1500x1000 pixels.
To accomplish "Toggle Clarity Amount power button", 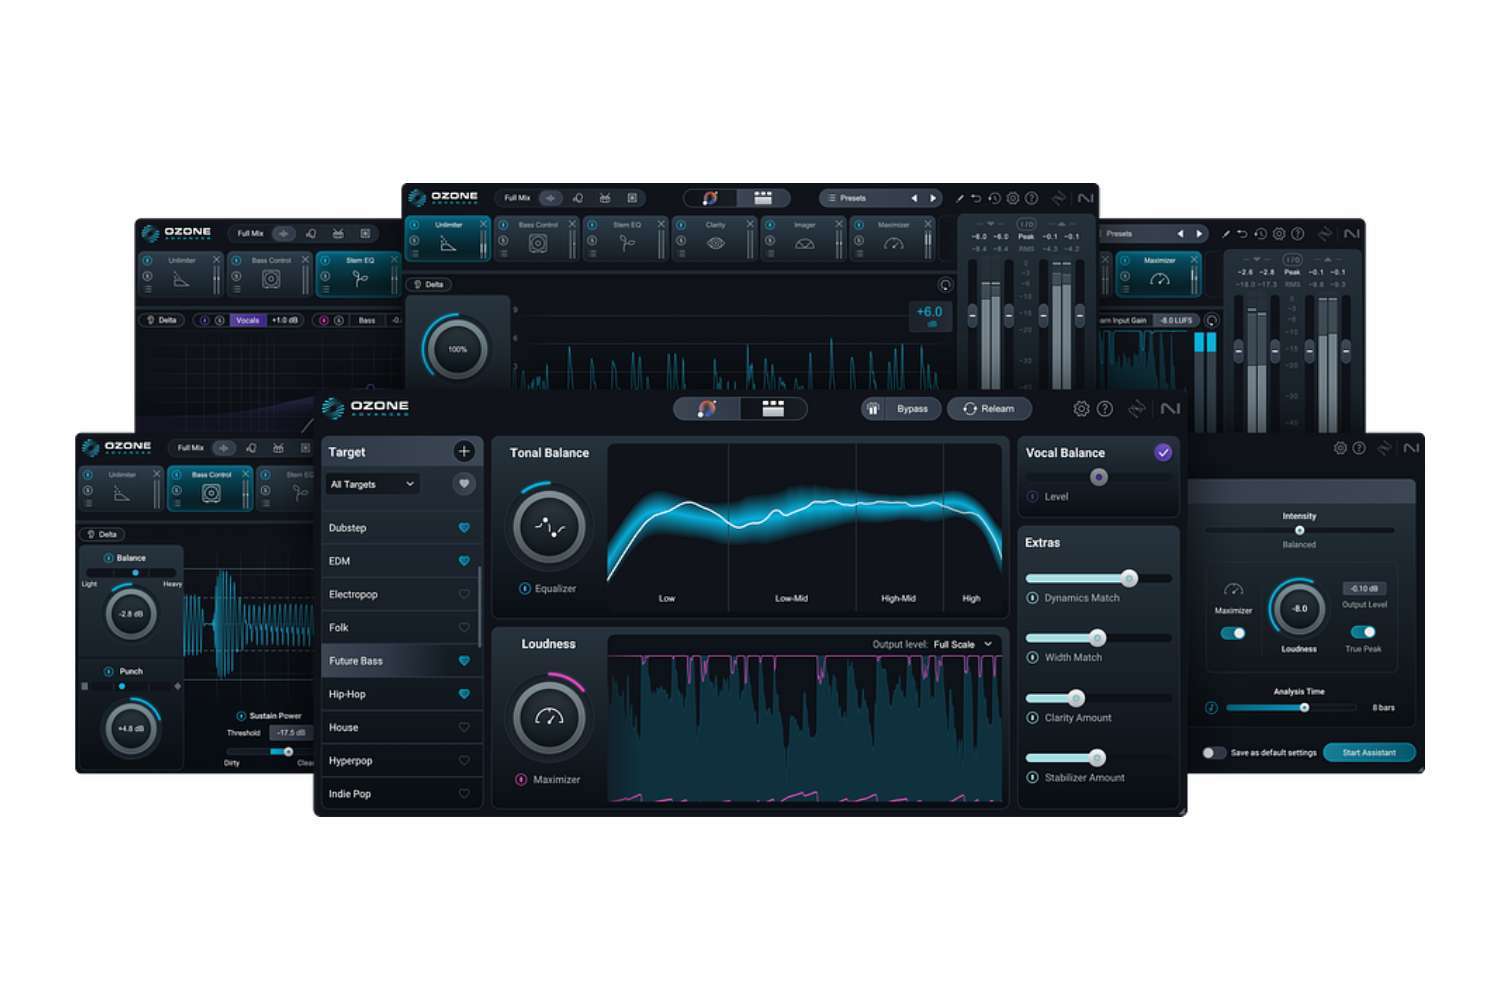I will (1032, 717).
